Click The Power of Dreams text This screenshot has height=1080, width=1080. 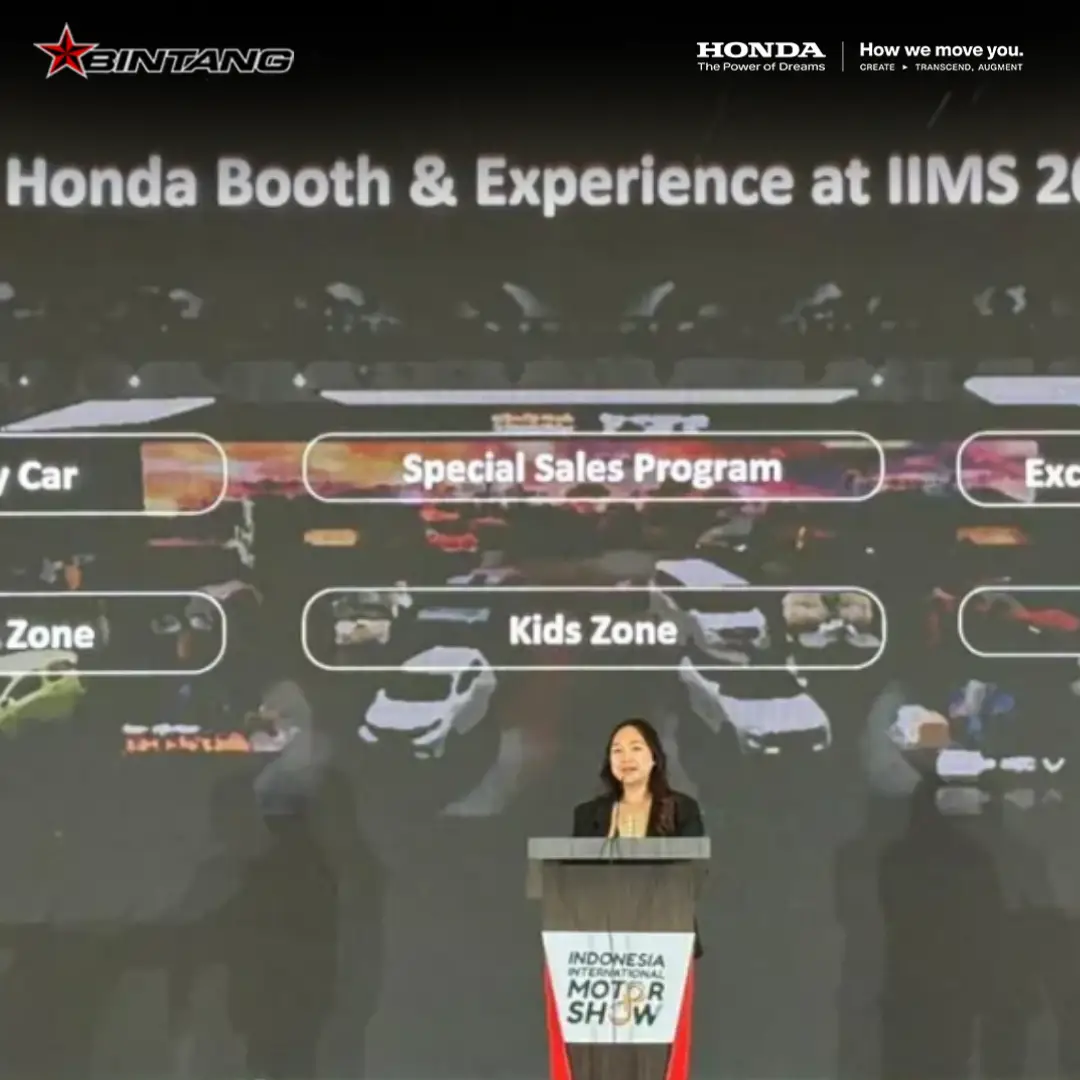[762, 64]
